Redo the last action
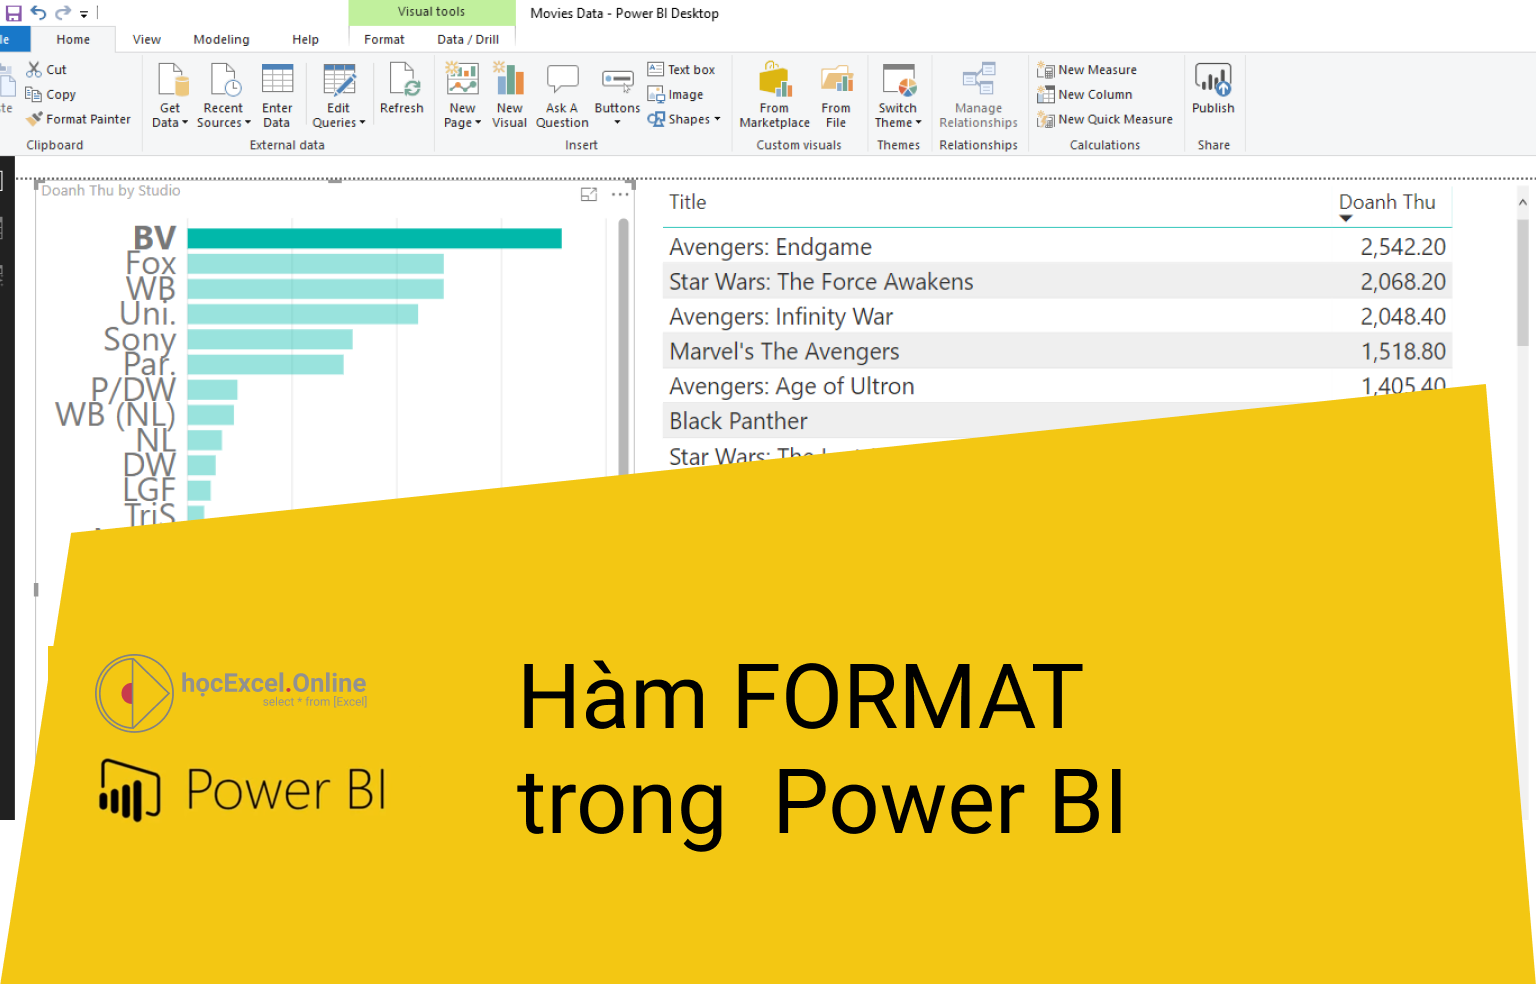Viewport: 1536px width, 984px height. click(x=62, y=13)
